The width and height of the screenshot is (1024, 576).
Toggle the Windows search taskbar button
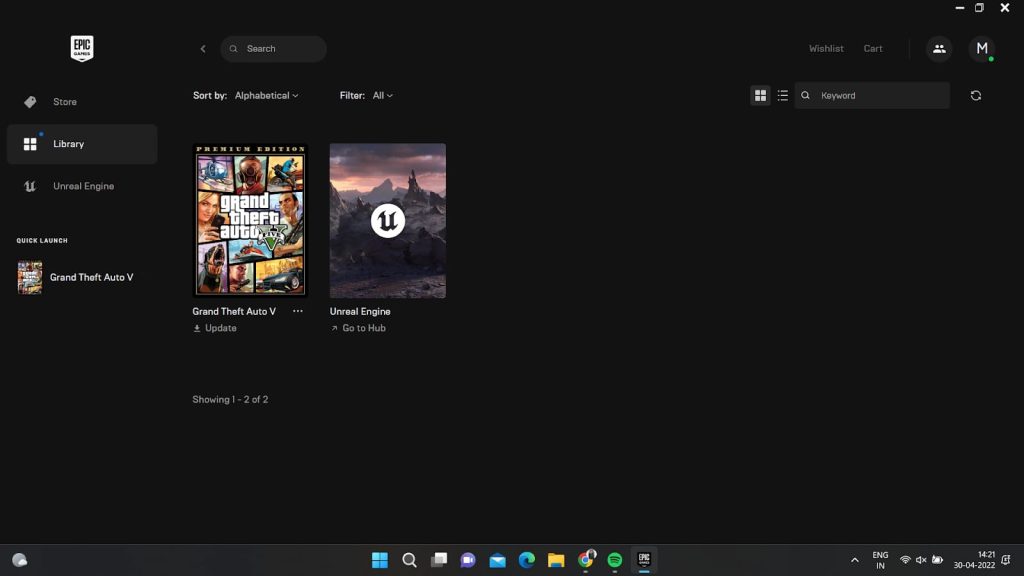pos(409,560)
